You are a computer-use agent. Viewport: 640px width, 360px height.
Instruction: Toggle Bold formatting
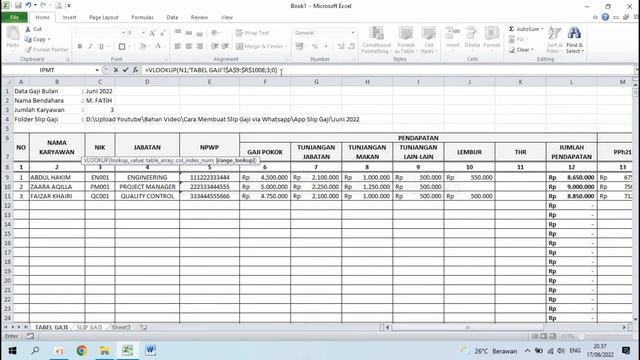tap(80, 47)
